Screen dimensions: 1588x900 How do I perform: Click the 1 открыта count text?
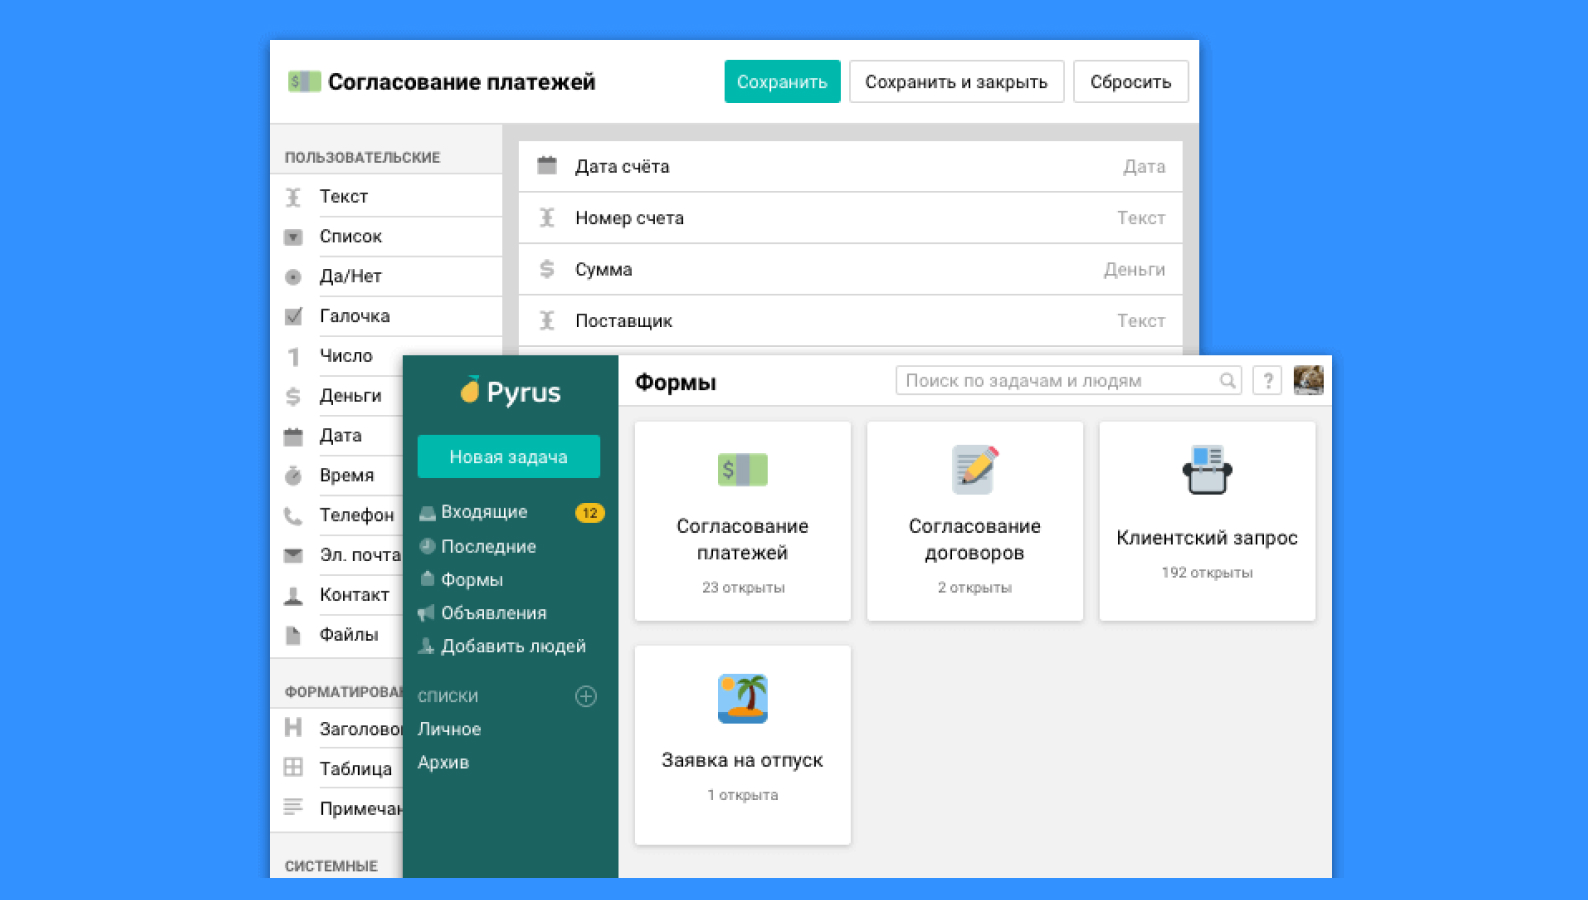(x=743, y=795)
